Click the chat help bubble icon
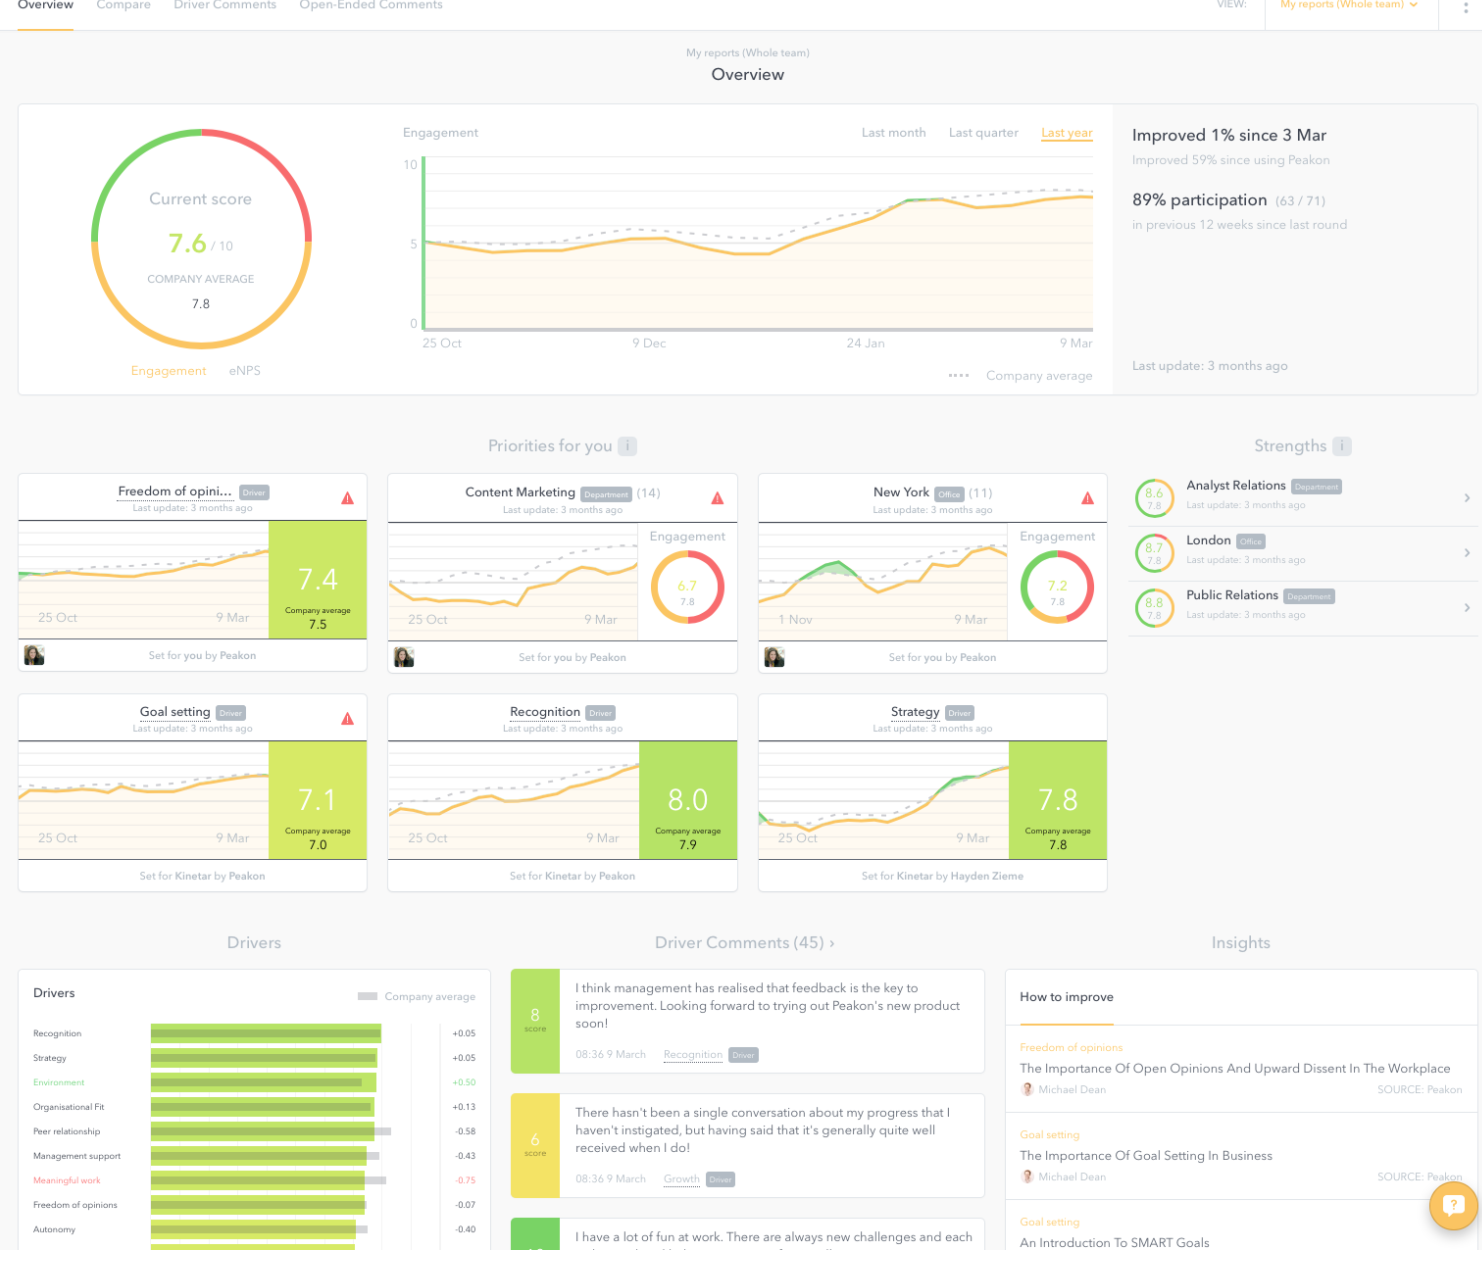Screen dimensions: 1482x1264 point(1453,1206)
